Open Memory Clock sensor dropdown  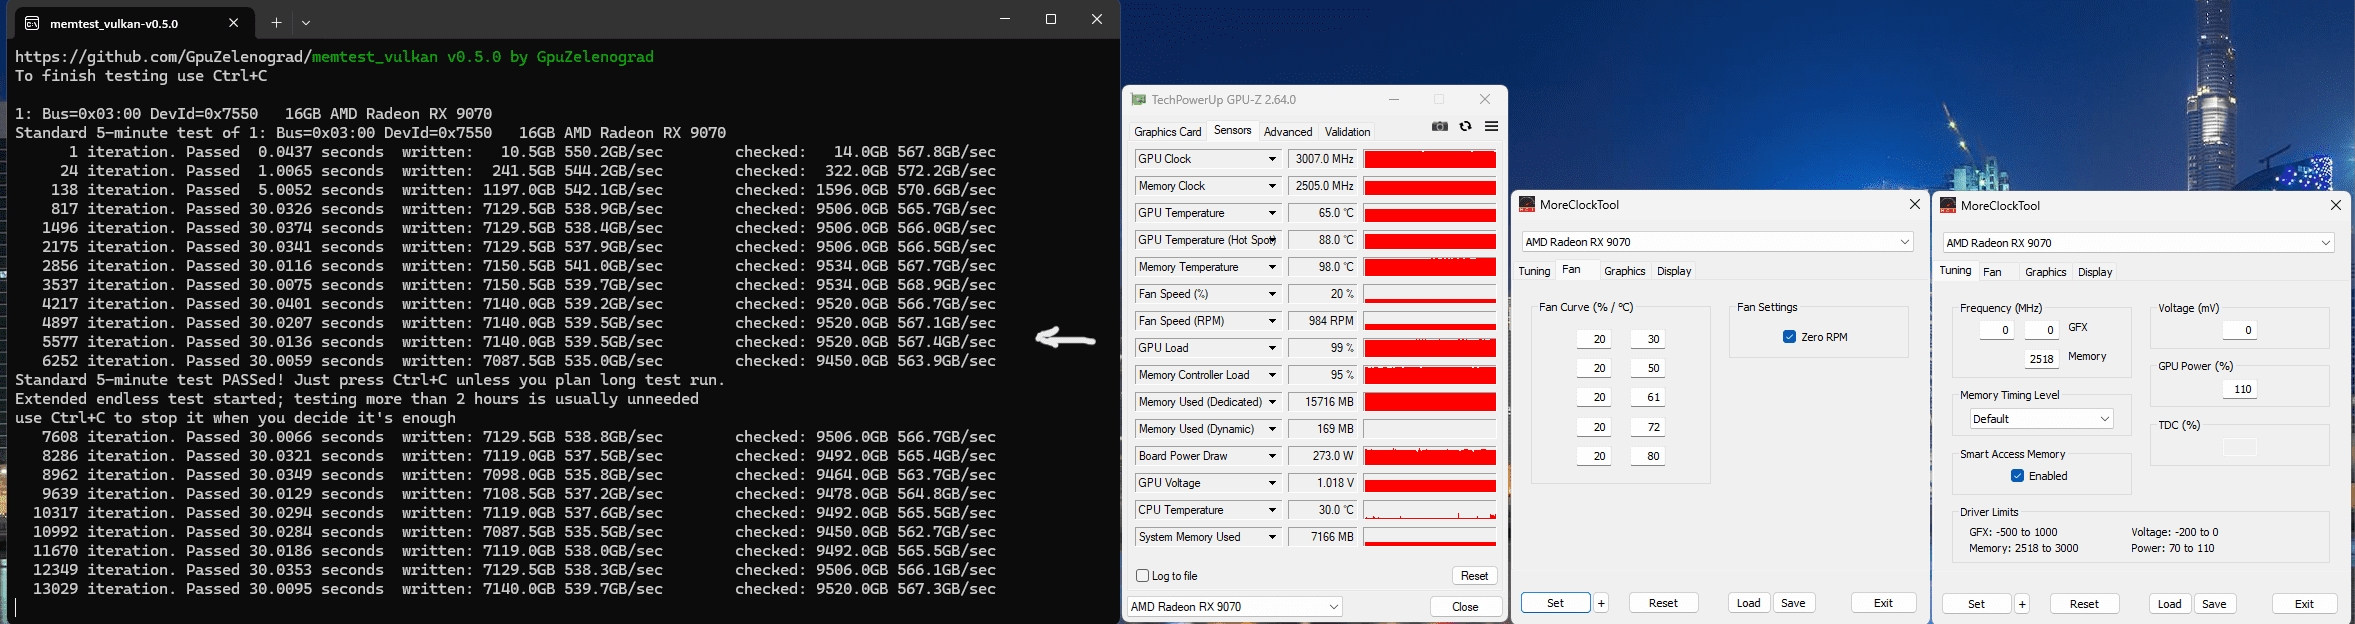click(x=1272, y=186)
